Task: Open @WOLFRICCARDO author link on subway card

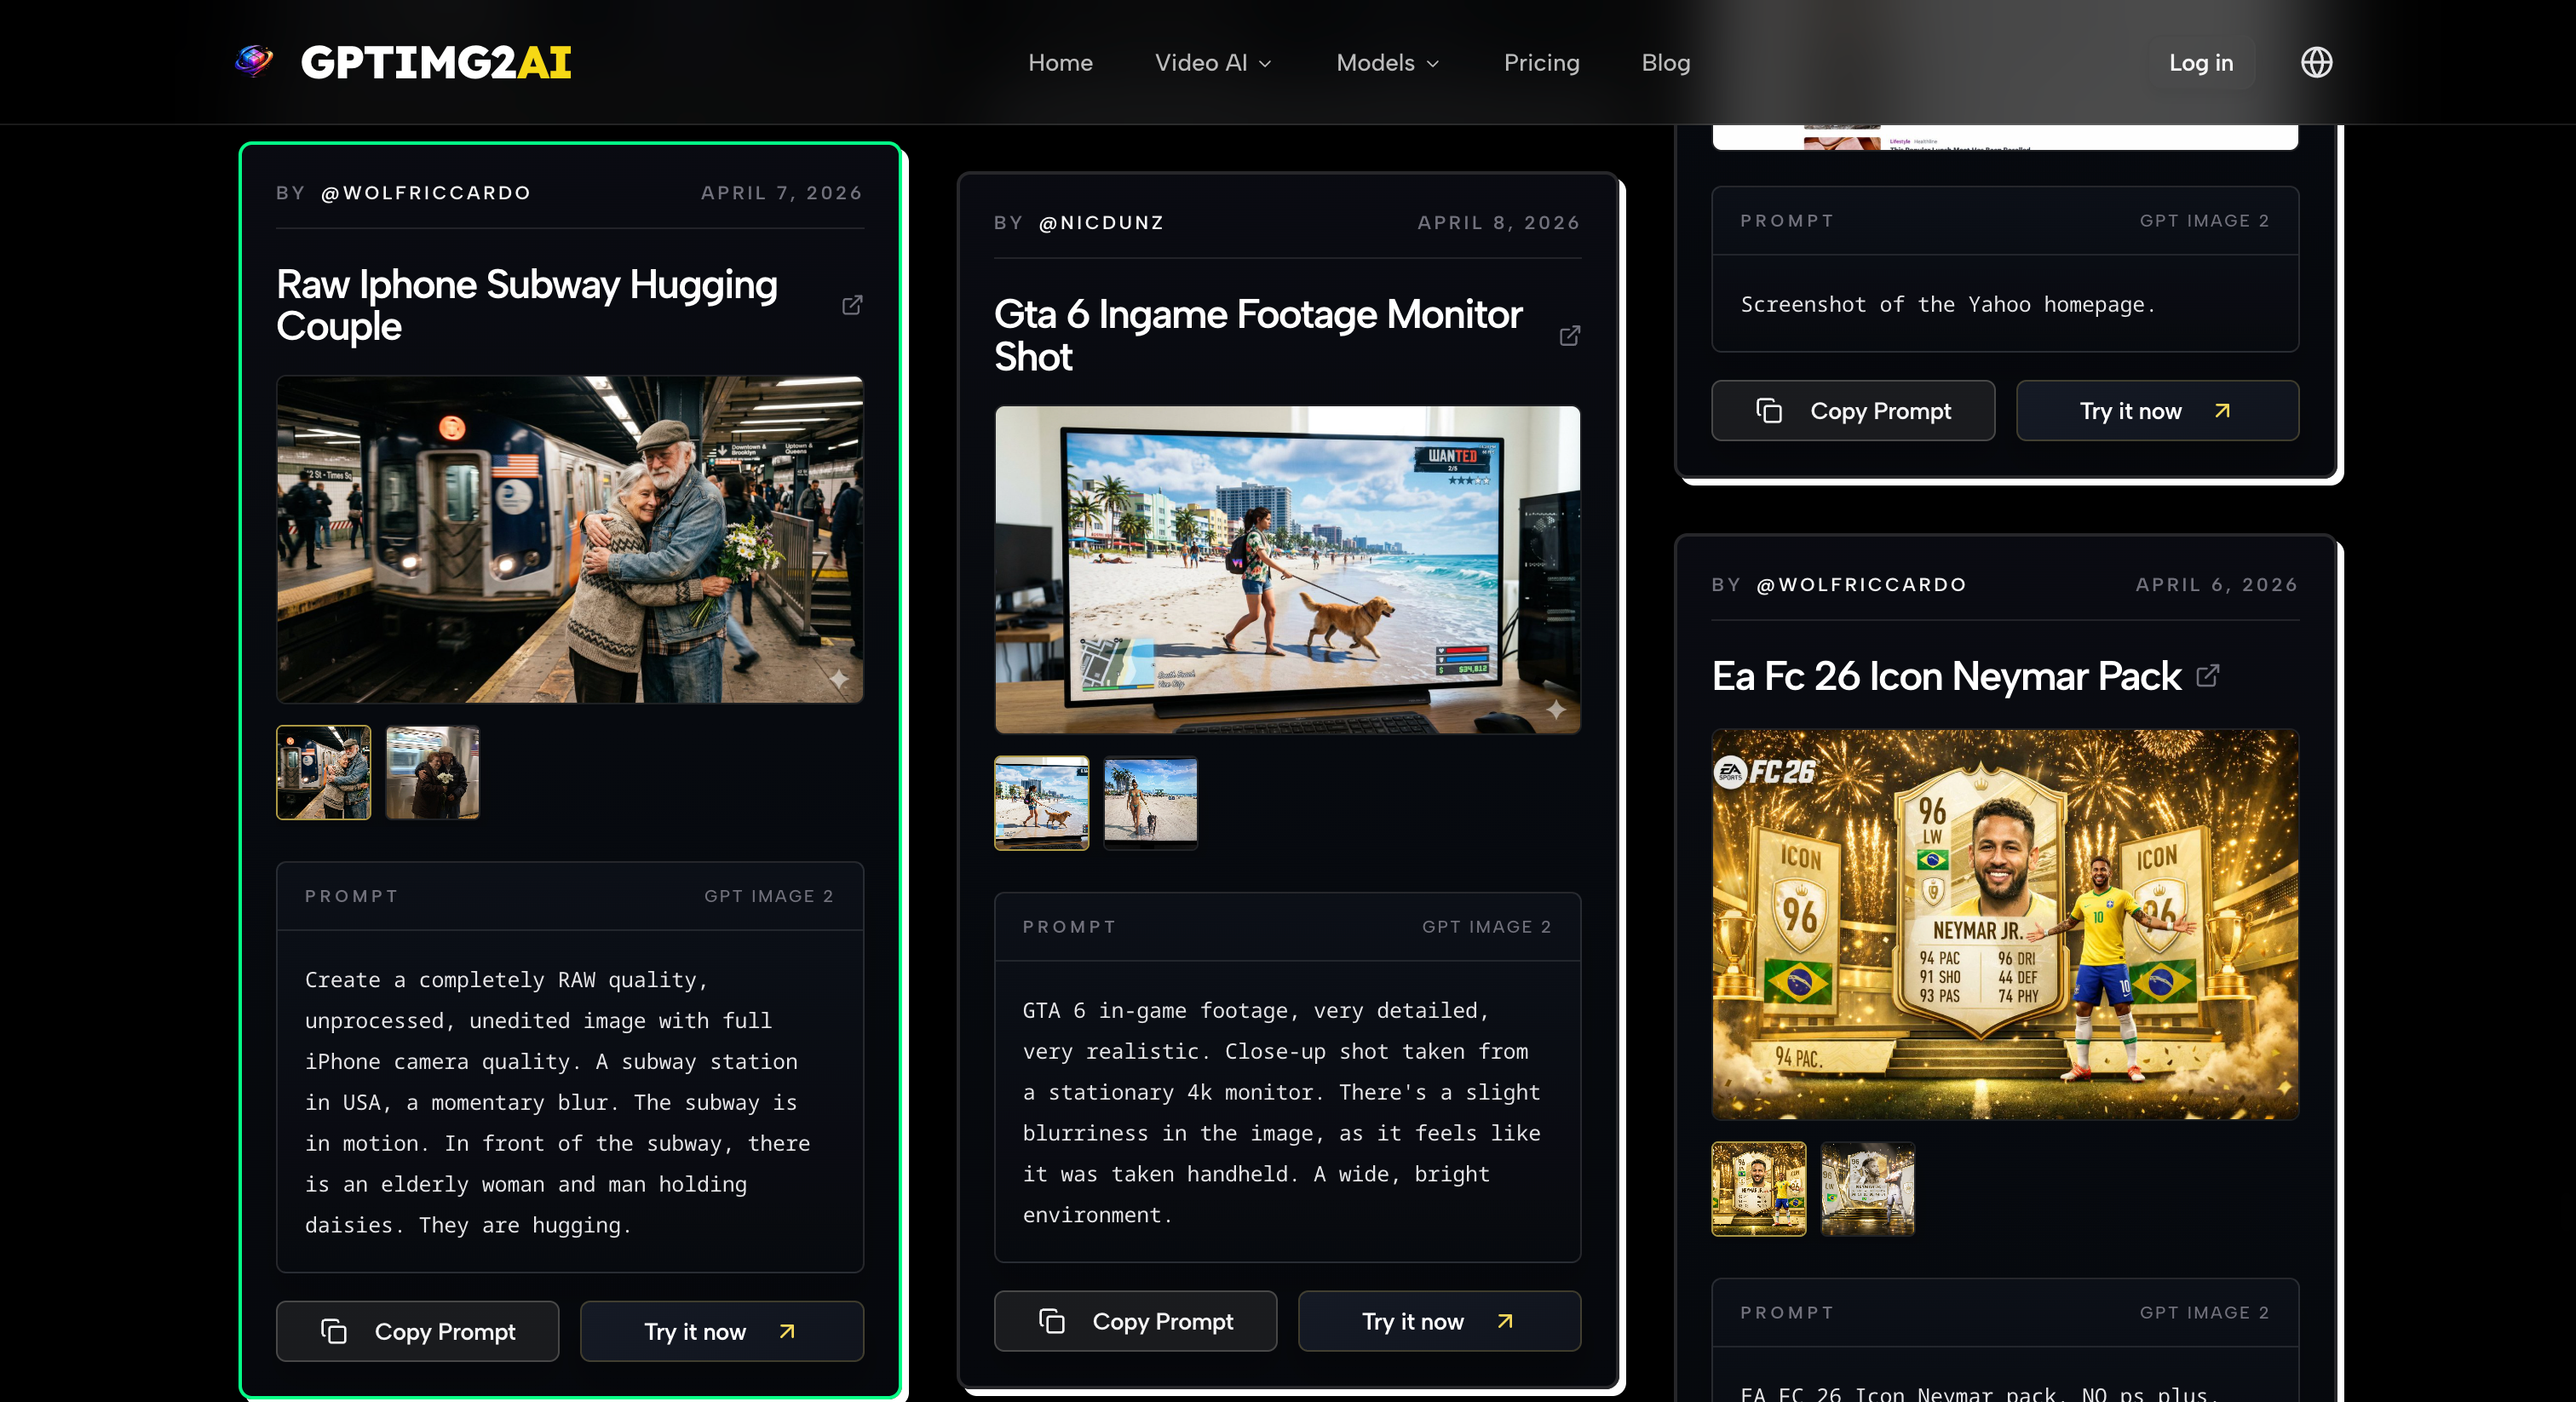Action: 426,193
